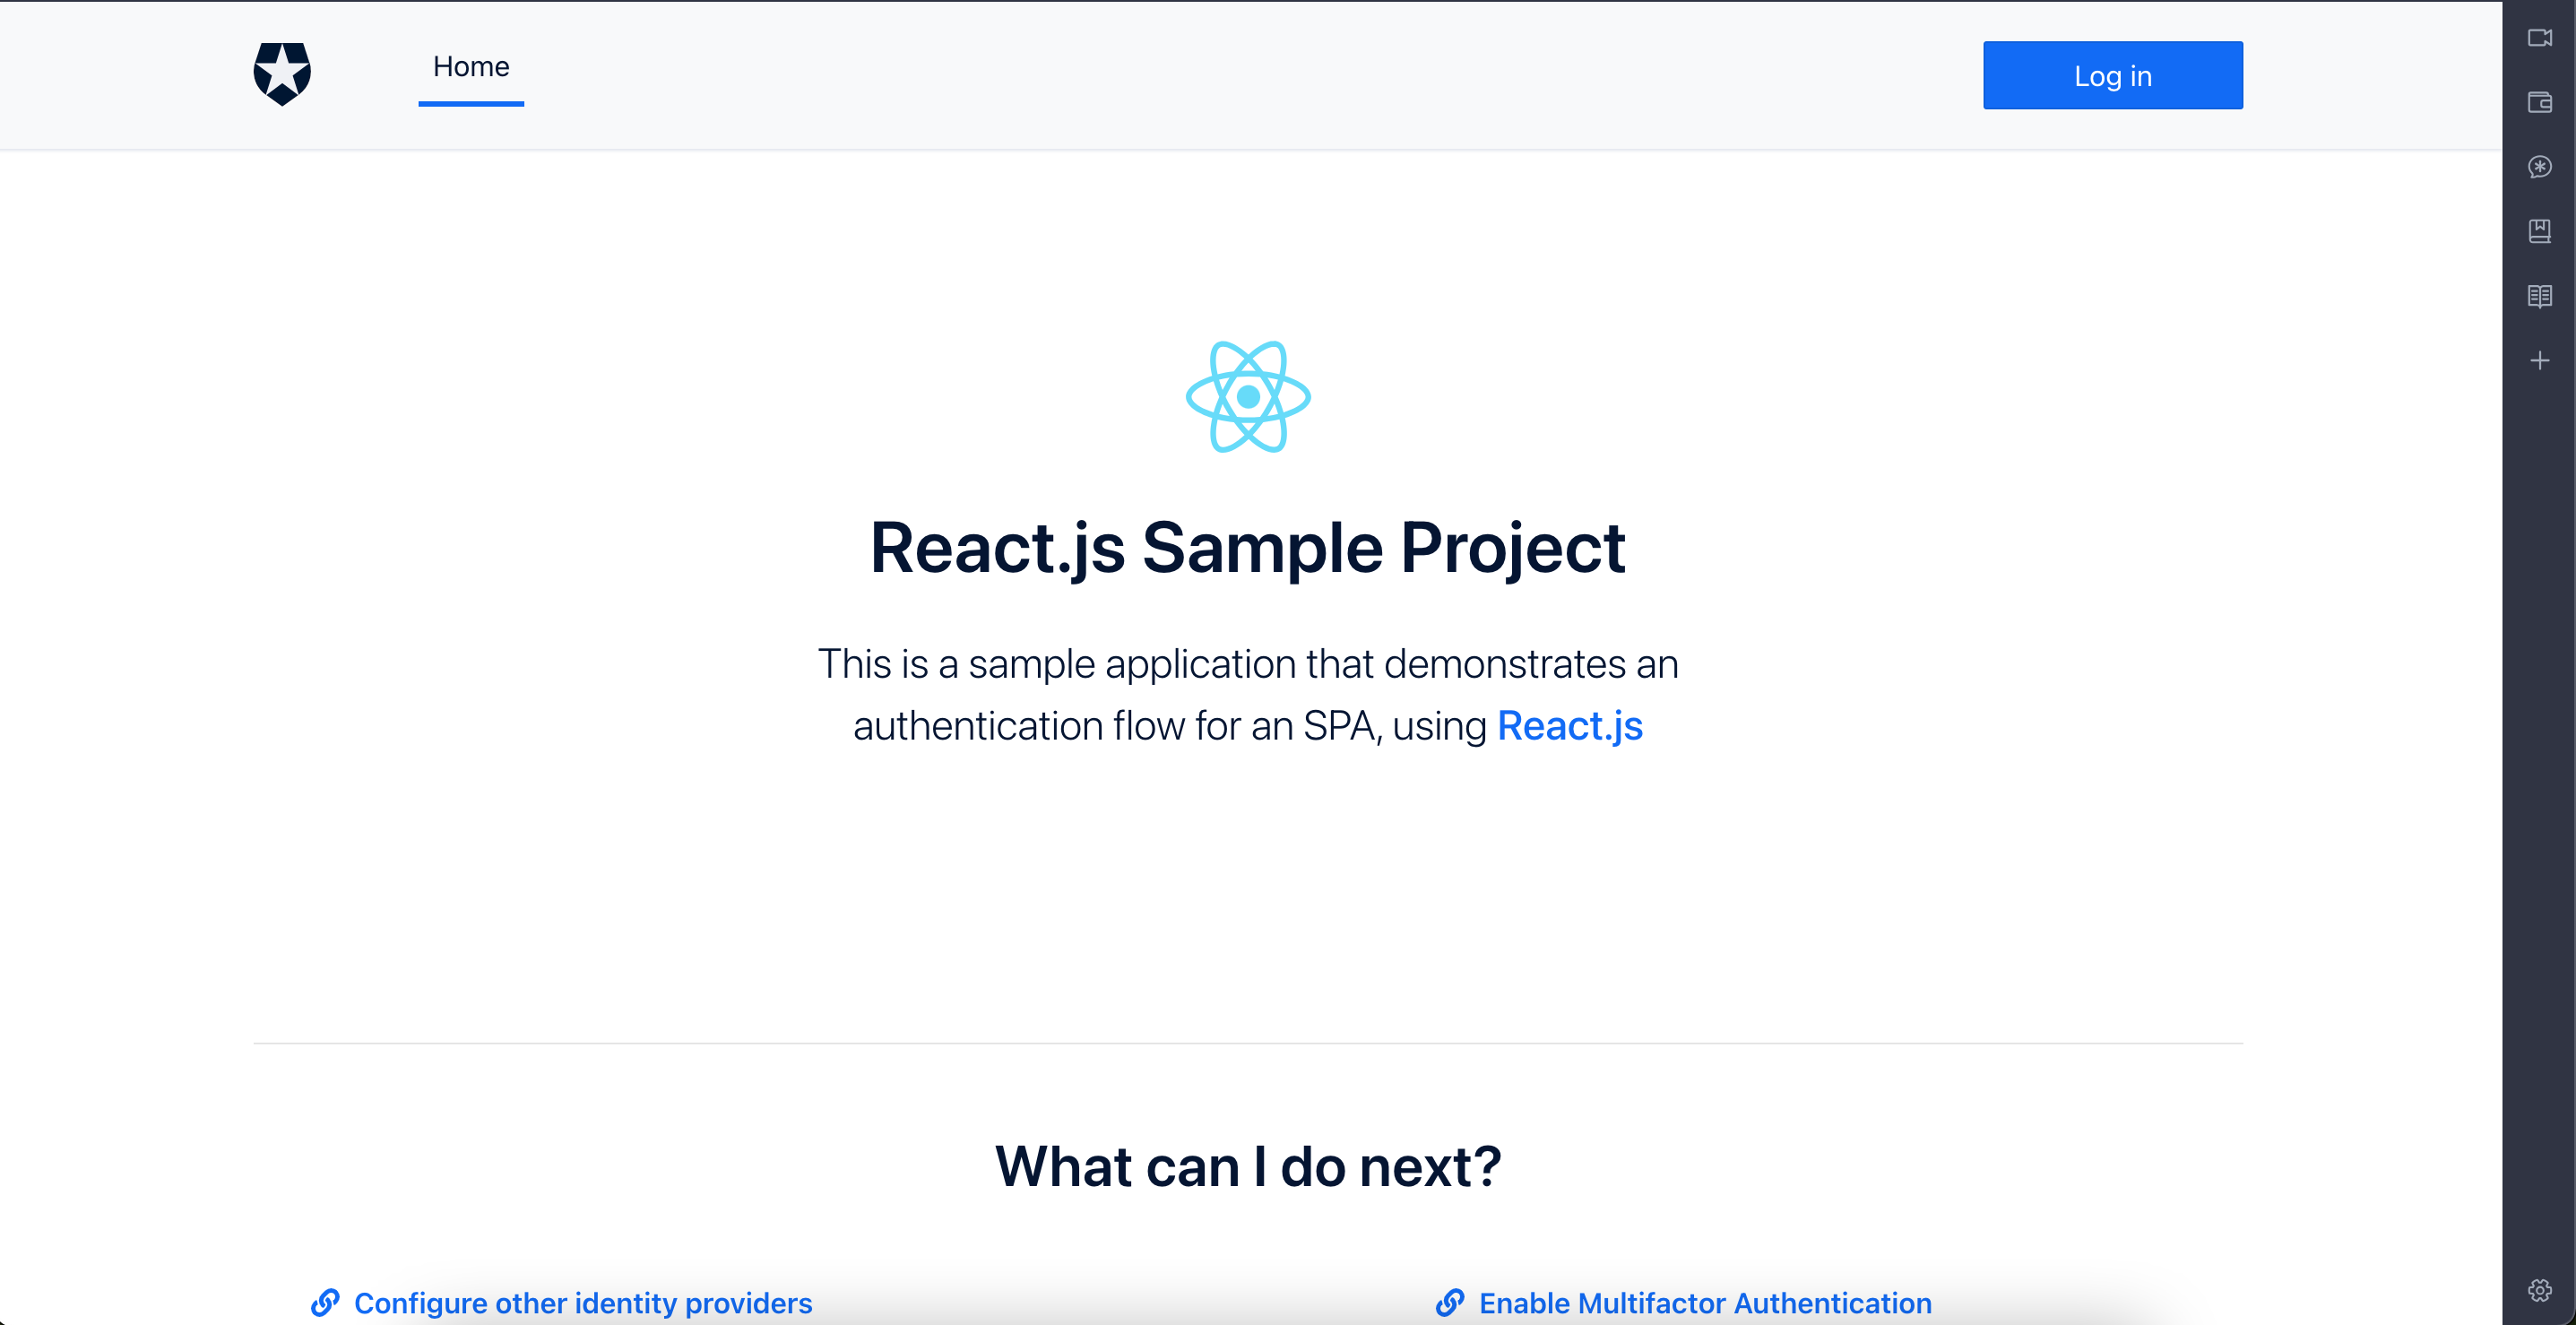Open the bookmarks book sidebar panel
The width and height of the screenshot is (2576, 1325).
tap(2539, 231)
